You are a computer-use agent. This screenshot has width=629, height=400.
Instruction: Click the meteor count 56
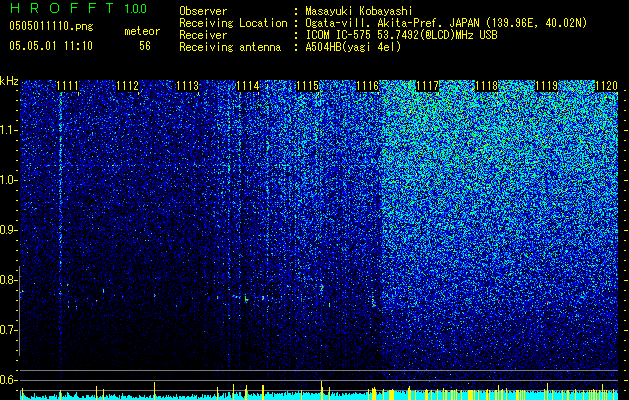[145, 46]
